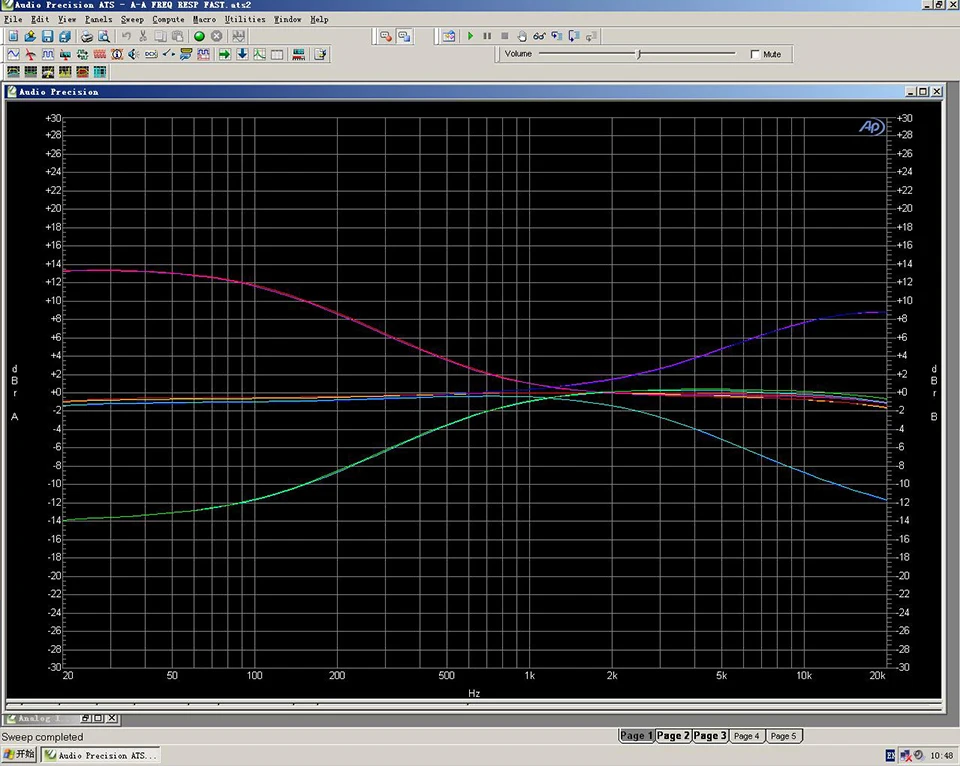This screenshot has width=960, height=766.
Task: Restore the minimized Analog panel window
Action: 86,718
